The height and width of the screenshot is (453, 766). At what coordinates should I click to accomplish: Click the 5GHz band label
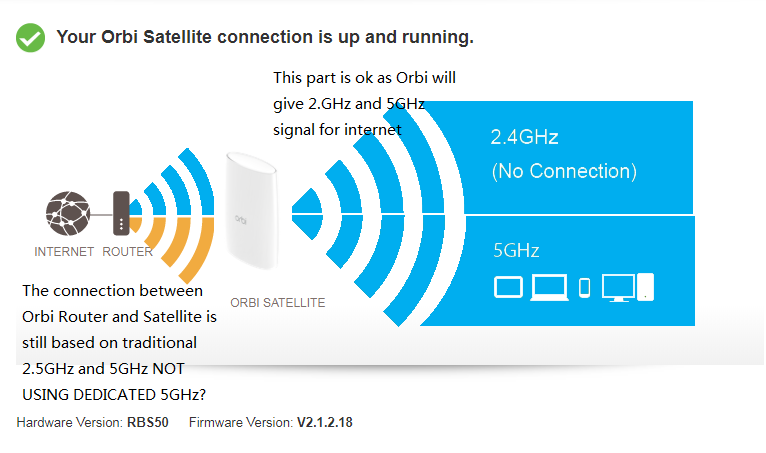click(x=516, y=250)
